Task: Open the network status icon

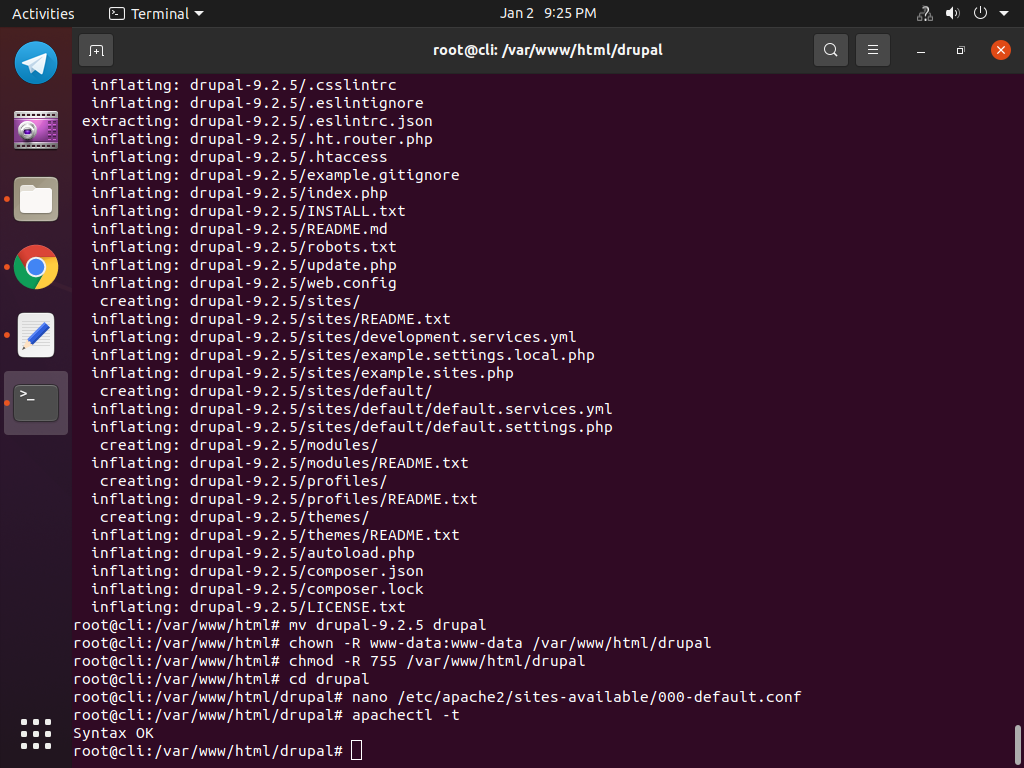Action: coord(925,14)
